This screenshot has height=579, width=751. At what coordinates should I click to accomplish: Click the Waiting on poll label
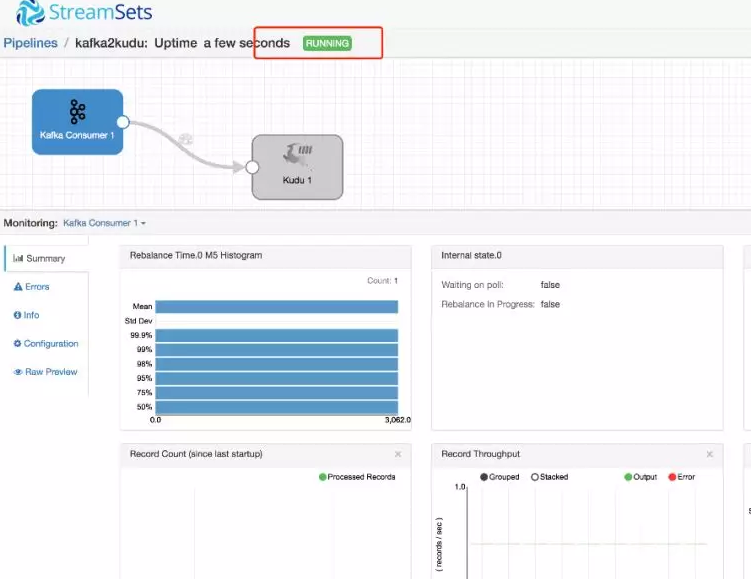coord(472,285)
